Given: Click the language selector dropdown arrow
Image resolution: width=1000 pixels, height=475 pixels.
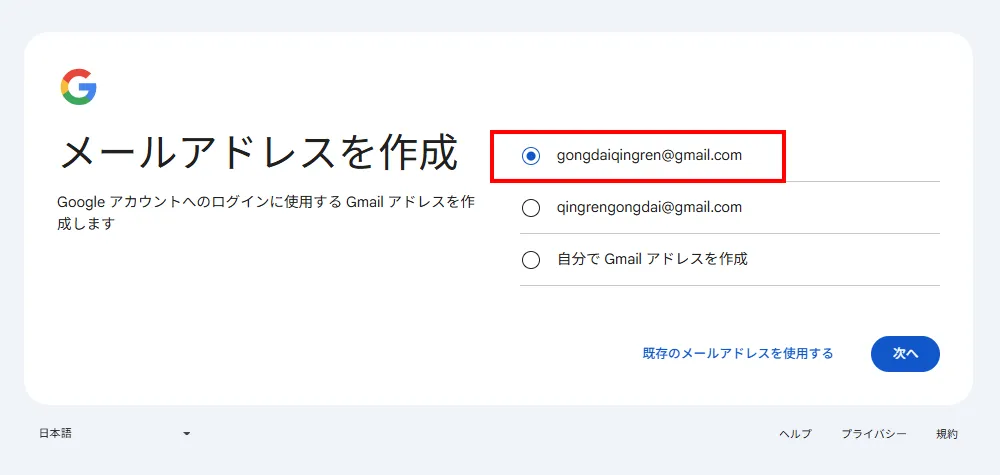Looking at the screenshot, I should tap(186, 433).
